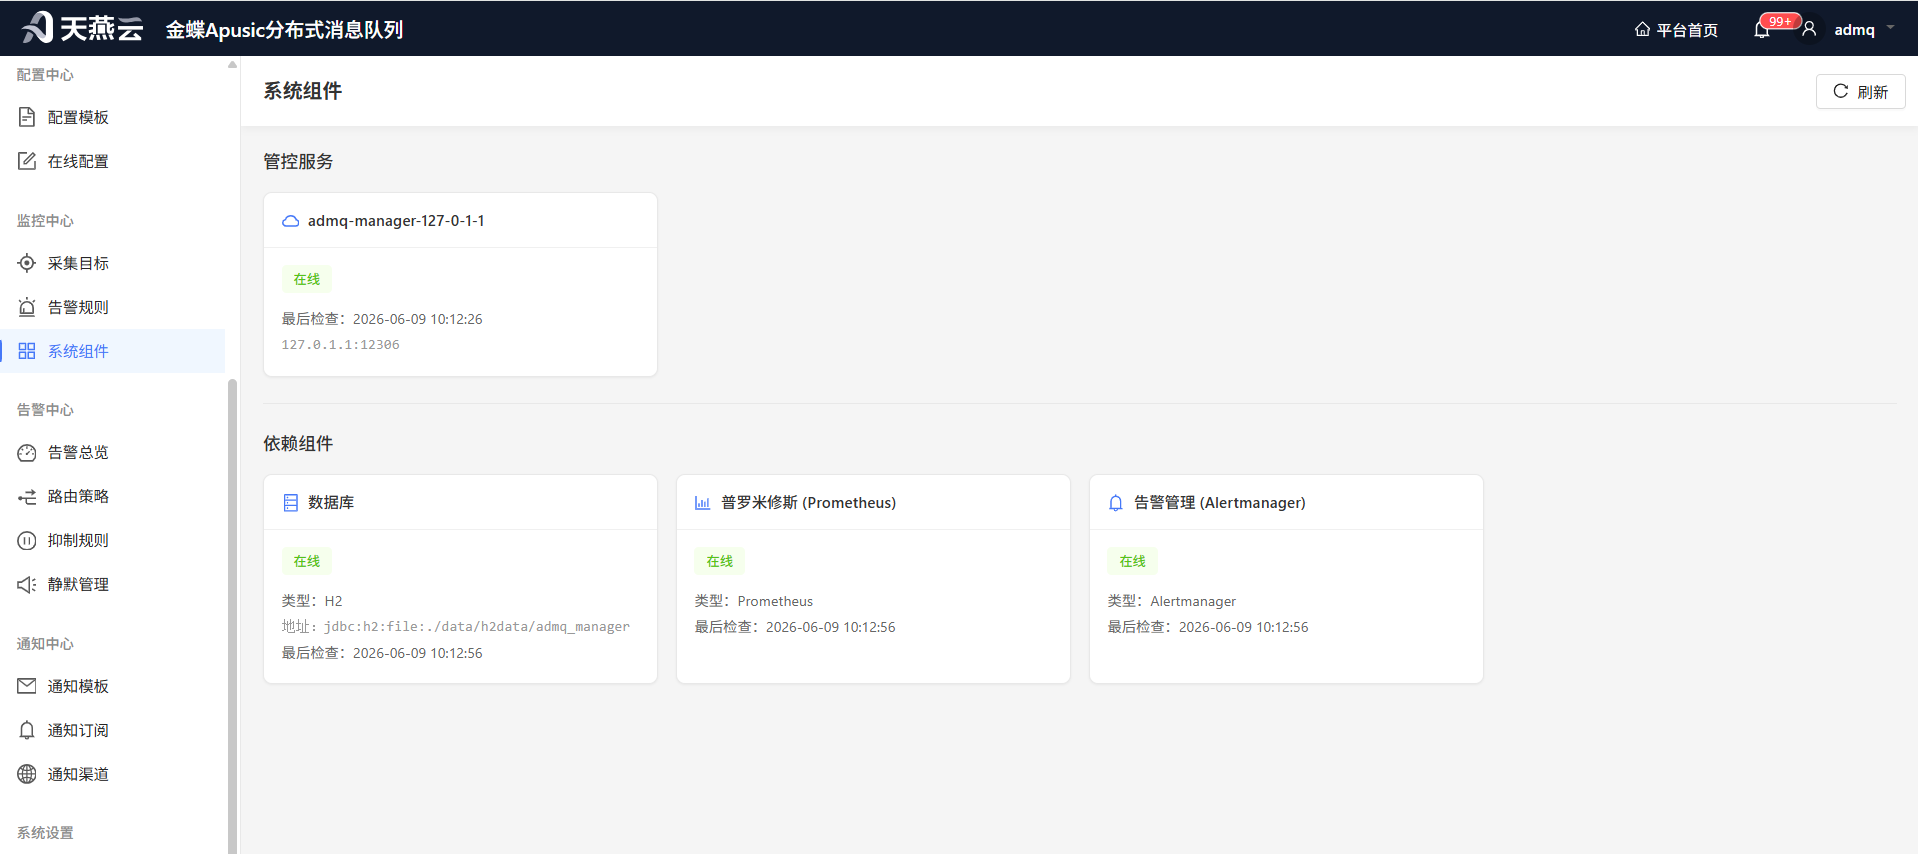Viewport: 1918px width, 854px height.
Task: Click the 在线配置 edit icon
Action: click(x=27, y=161)
